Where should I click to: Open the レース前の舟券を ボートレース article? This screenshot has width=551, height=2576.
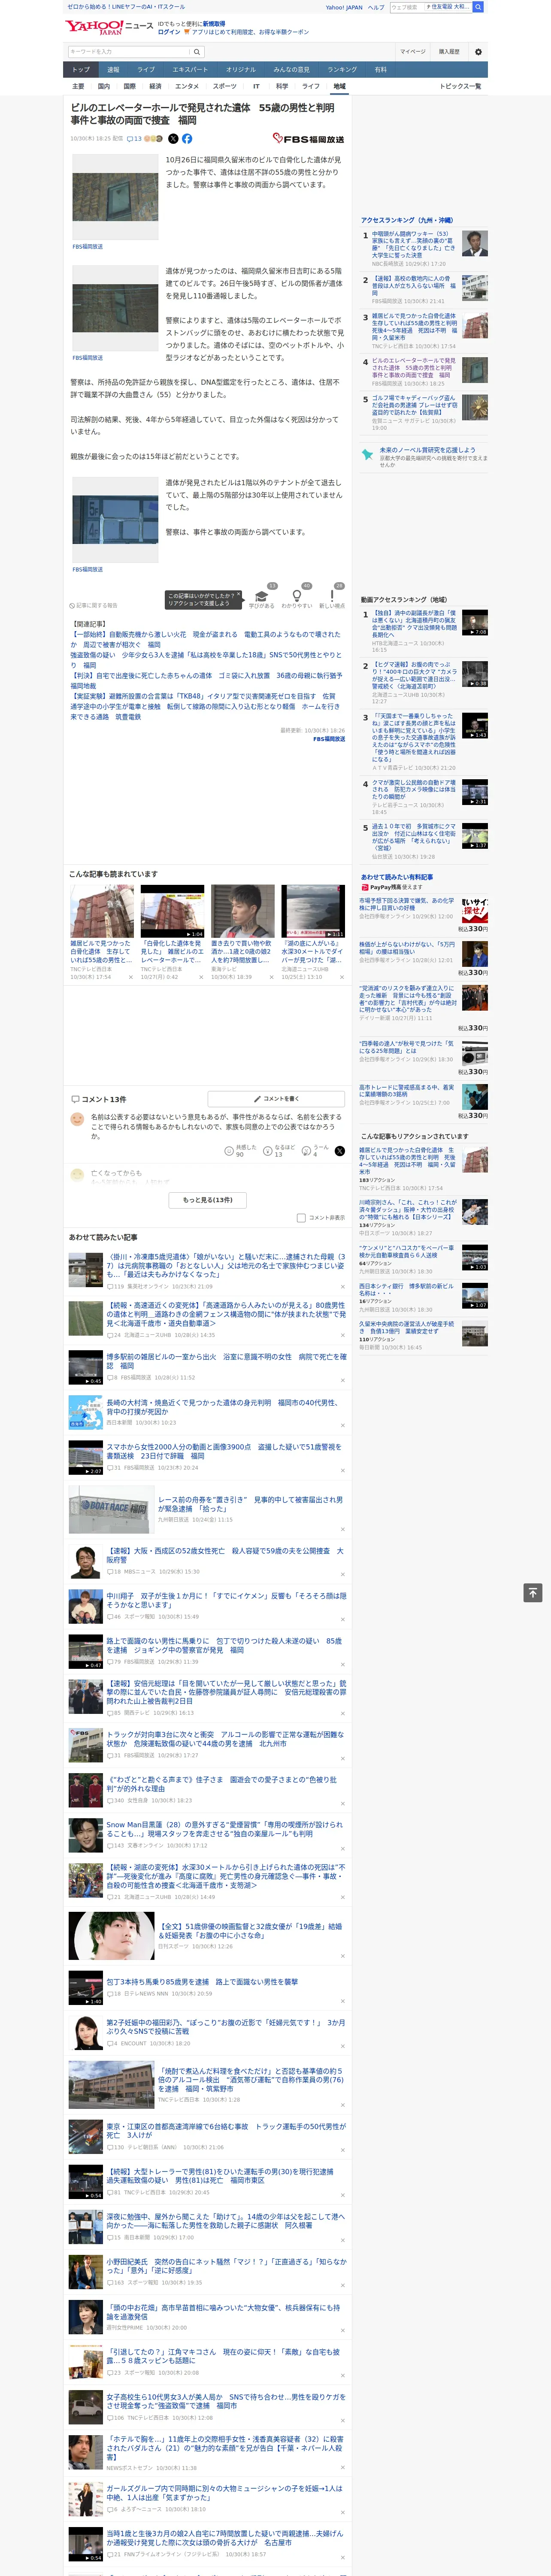(250, 1504)
